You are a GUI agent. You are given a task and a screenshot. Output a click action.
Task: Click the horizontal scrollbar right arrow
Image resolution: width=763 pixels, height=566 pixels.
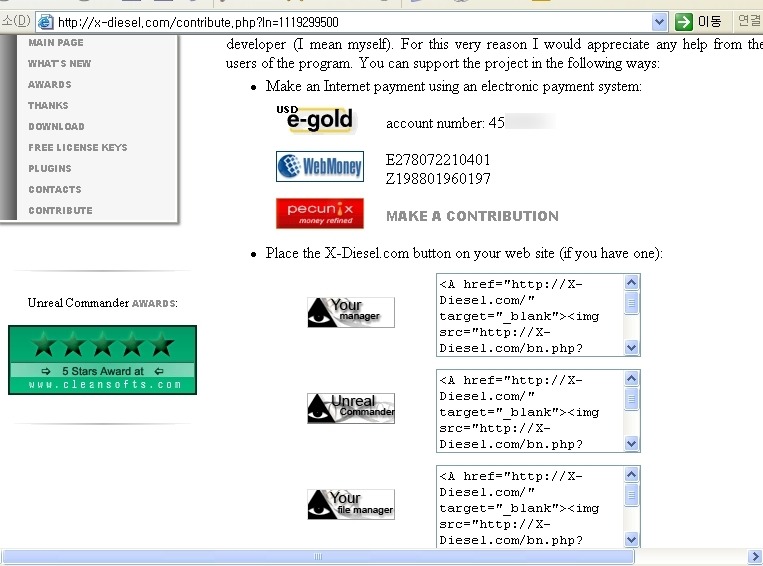click(755, 557)
